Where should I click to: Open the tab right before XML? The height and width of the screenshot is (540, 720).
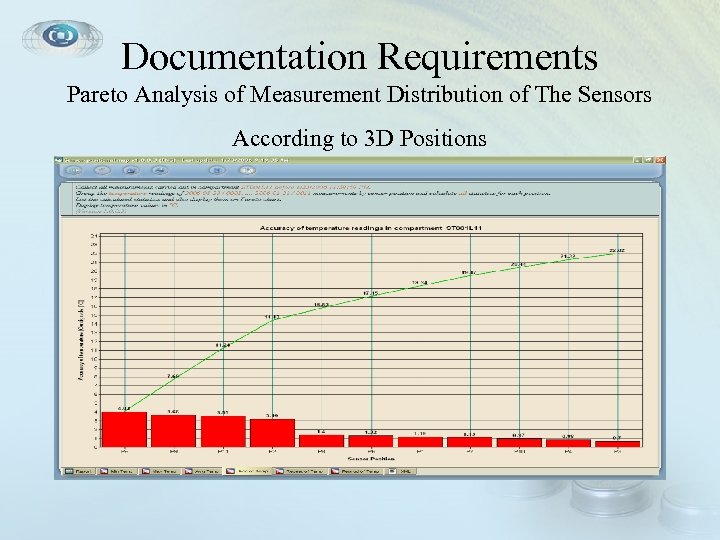coord(357,471)
